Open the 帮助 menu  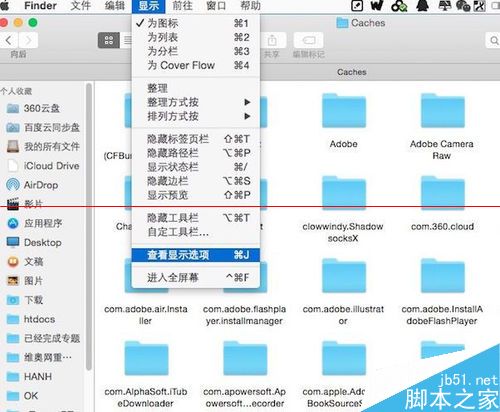[x=251, y=6]
